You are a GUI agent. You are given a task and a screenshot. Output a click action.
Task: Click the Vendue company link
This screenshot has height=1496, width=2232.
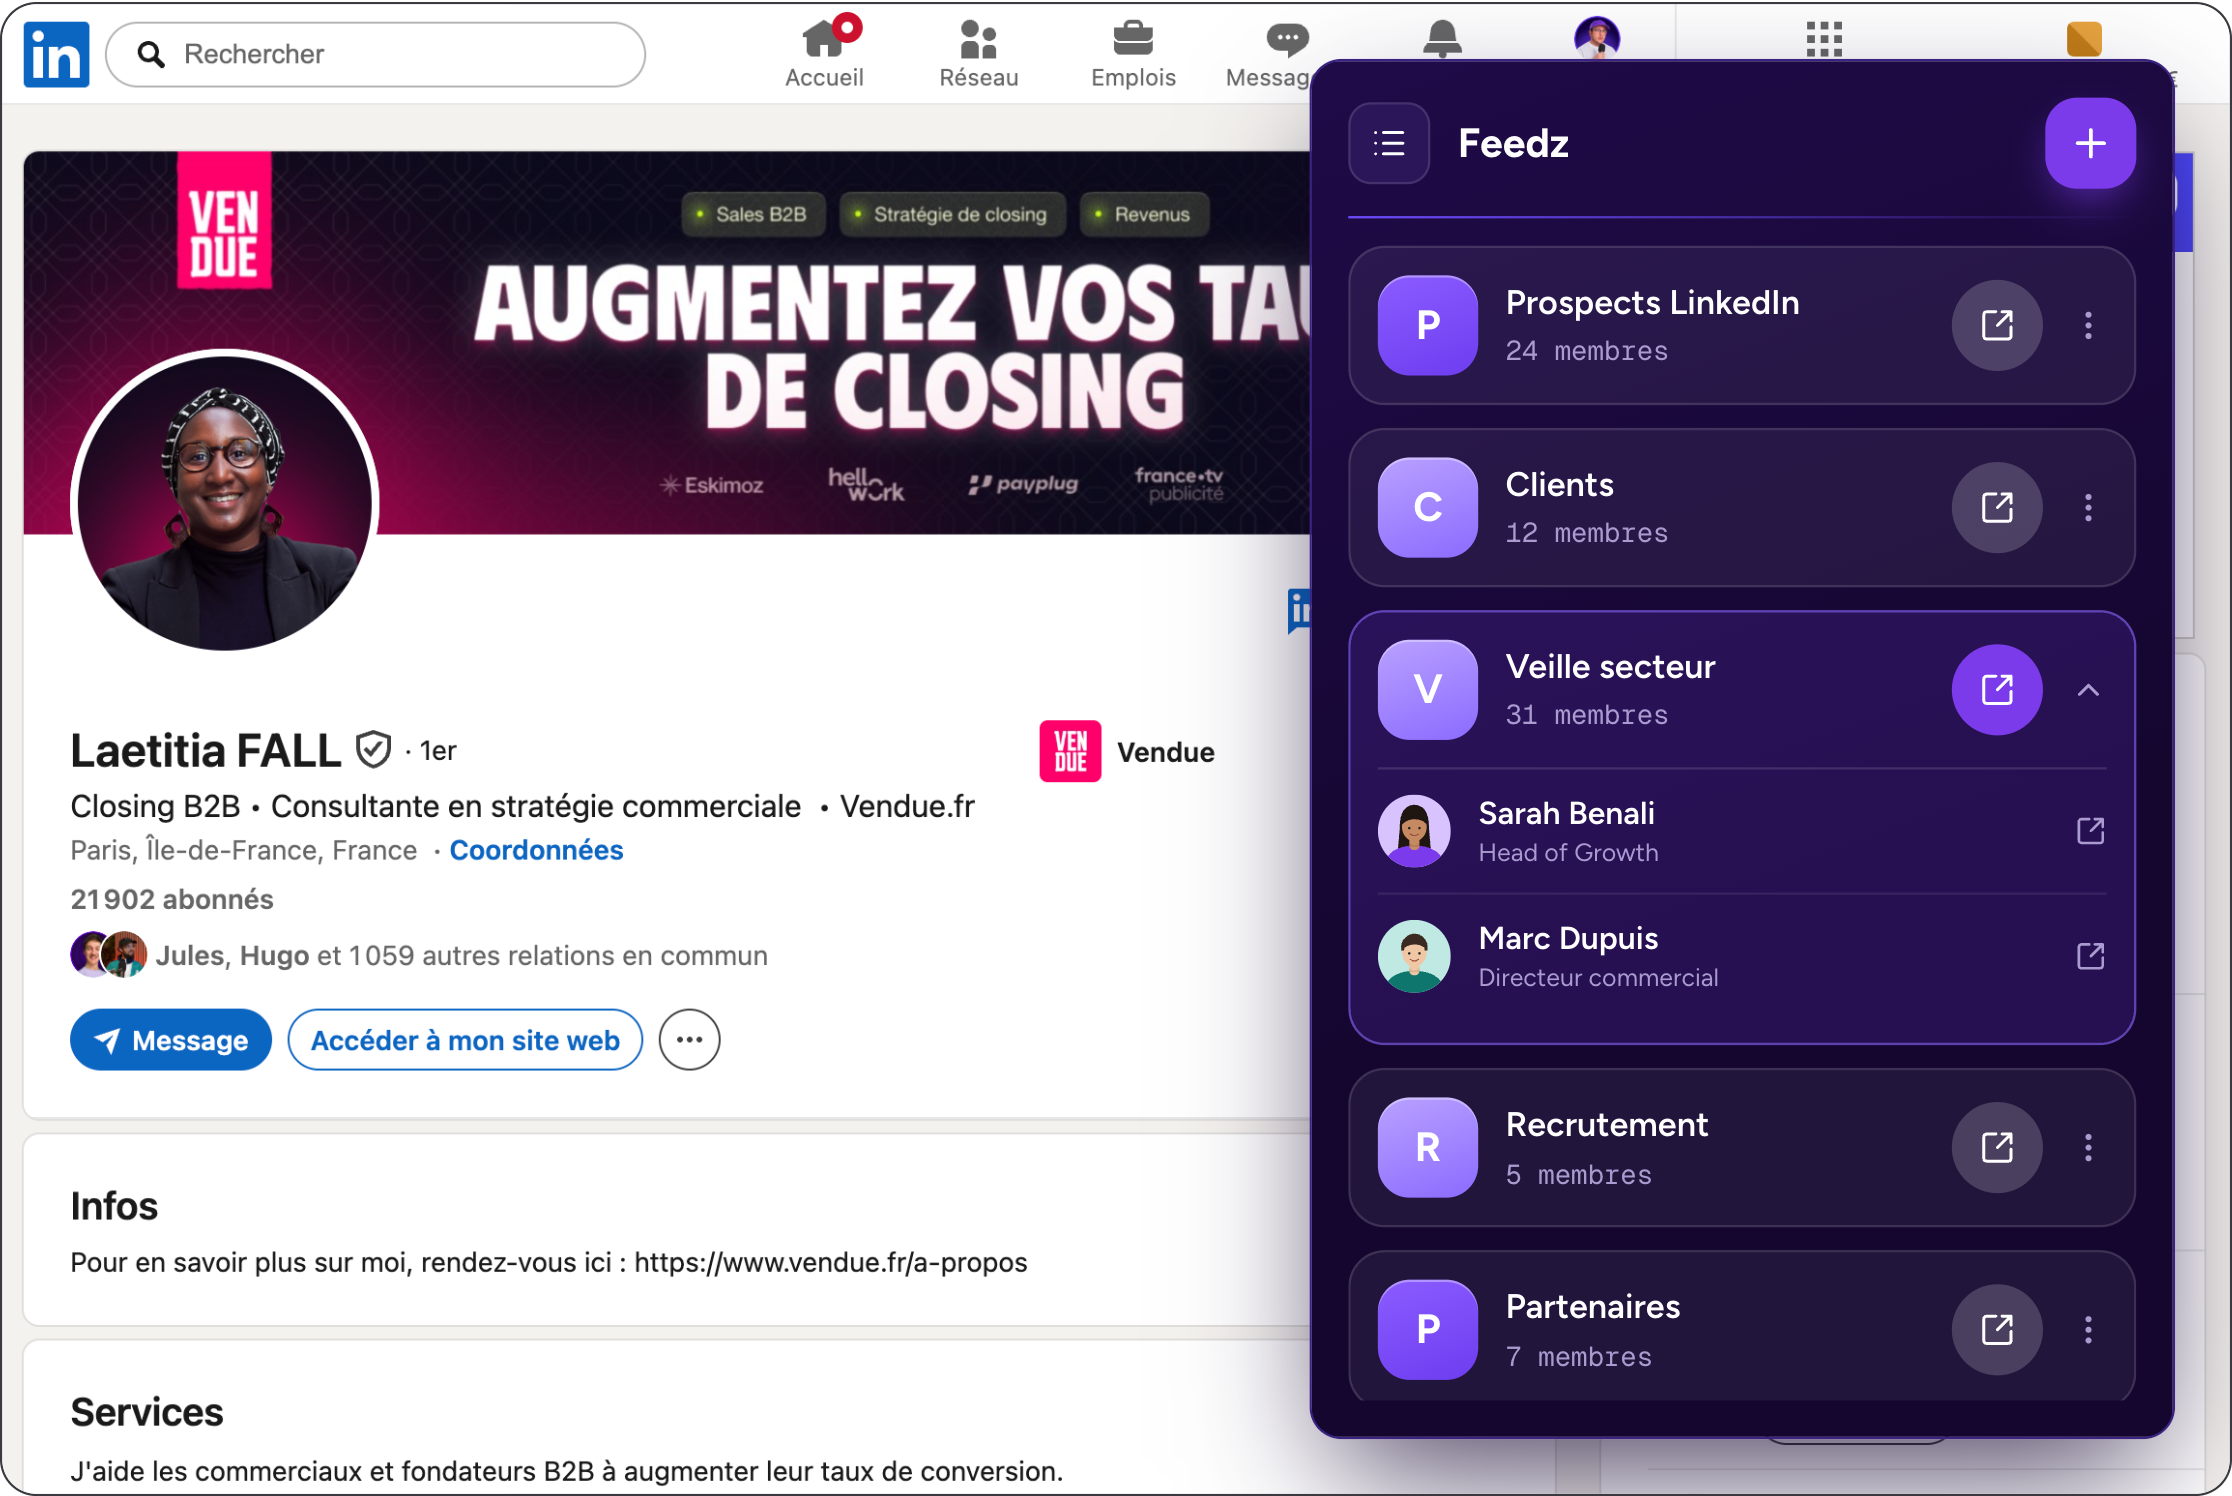[x=1127, y=751]
